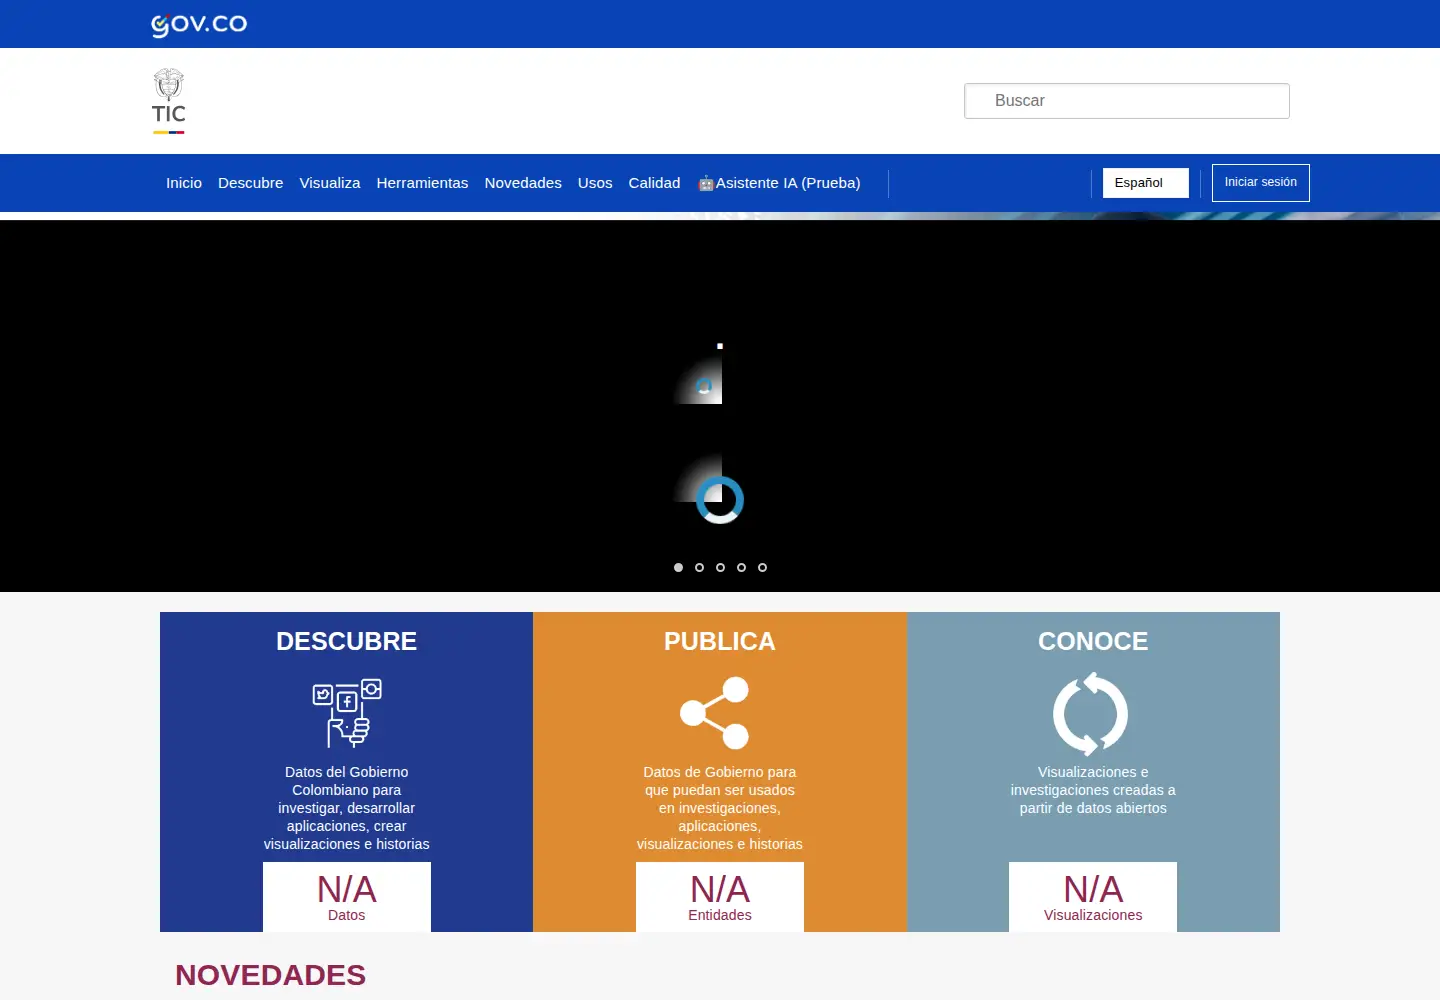This screenshot has height=1000, width=1440.
Task: Open the Herramientas menu item
Action: click(x=422, y=183)
